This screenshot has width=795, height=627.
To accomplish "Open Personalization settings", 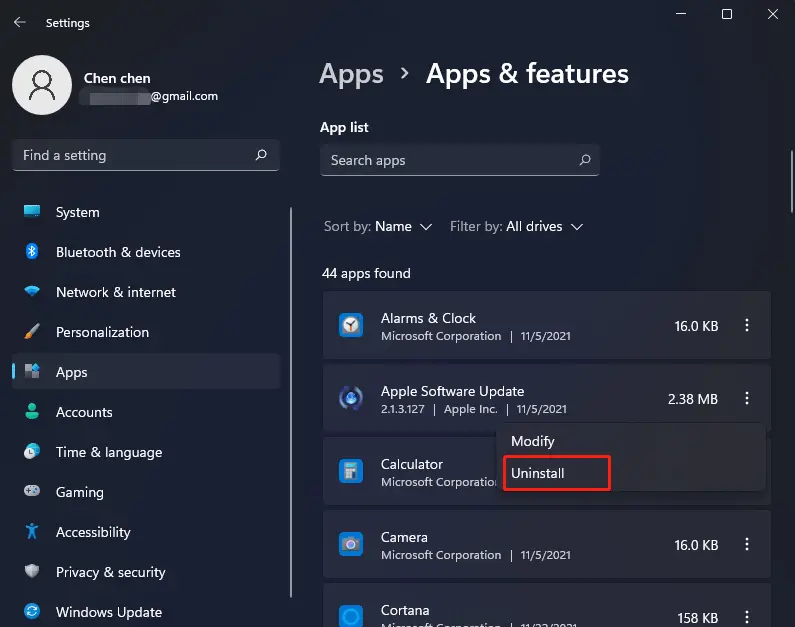I will click(146, 332).
